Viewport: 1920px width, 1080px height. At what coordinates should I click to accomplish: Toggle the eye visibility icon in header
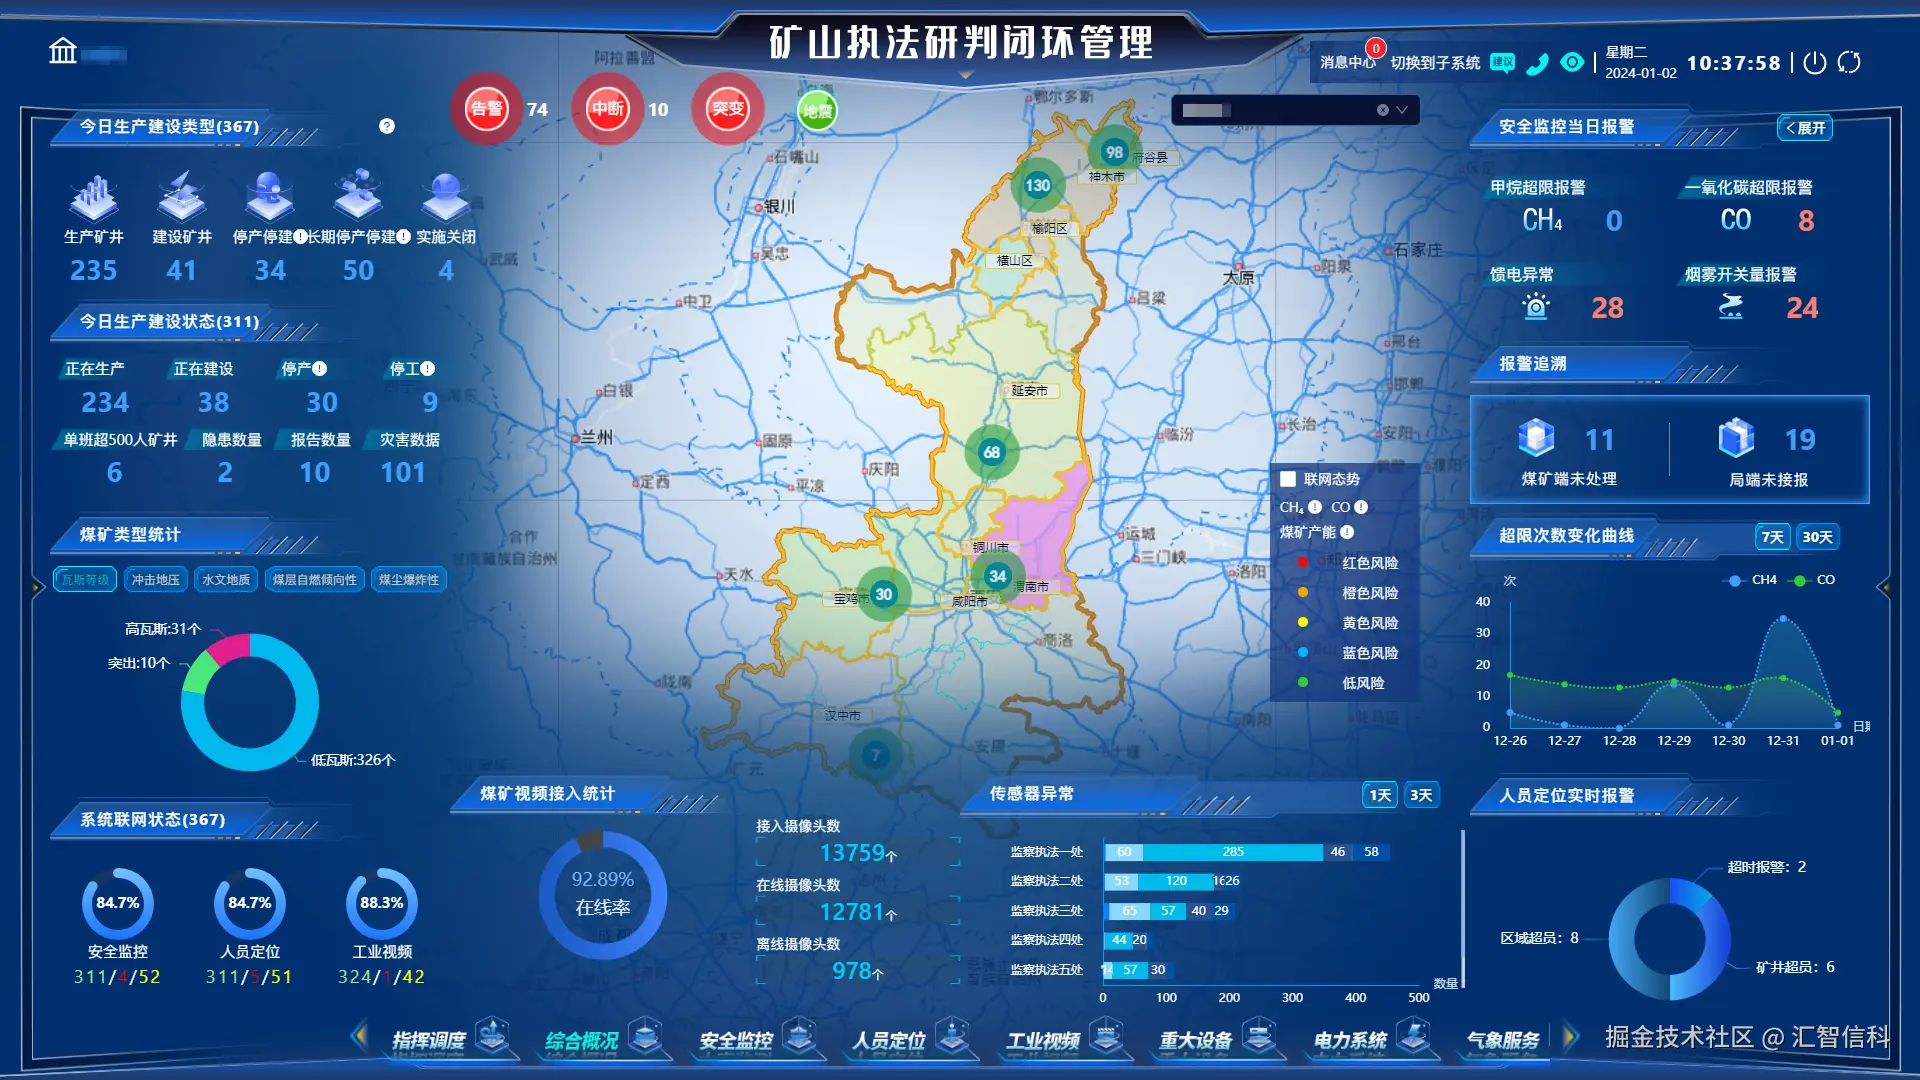[1572, 62]
